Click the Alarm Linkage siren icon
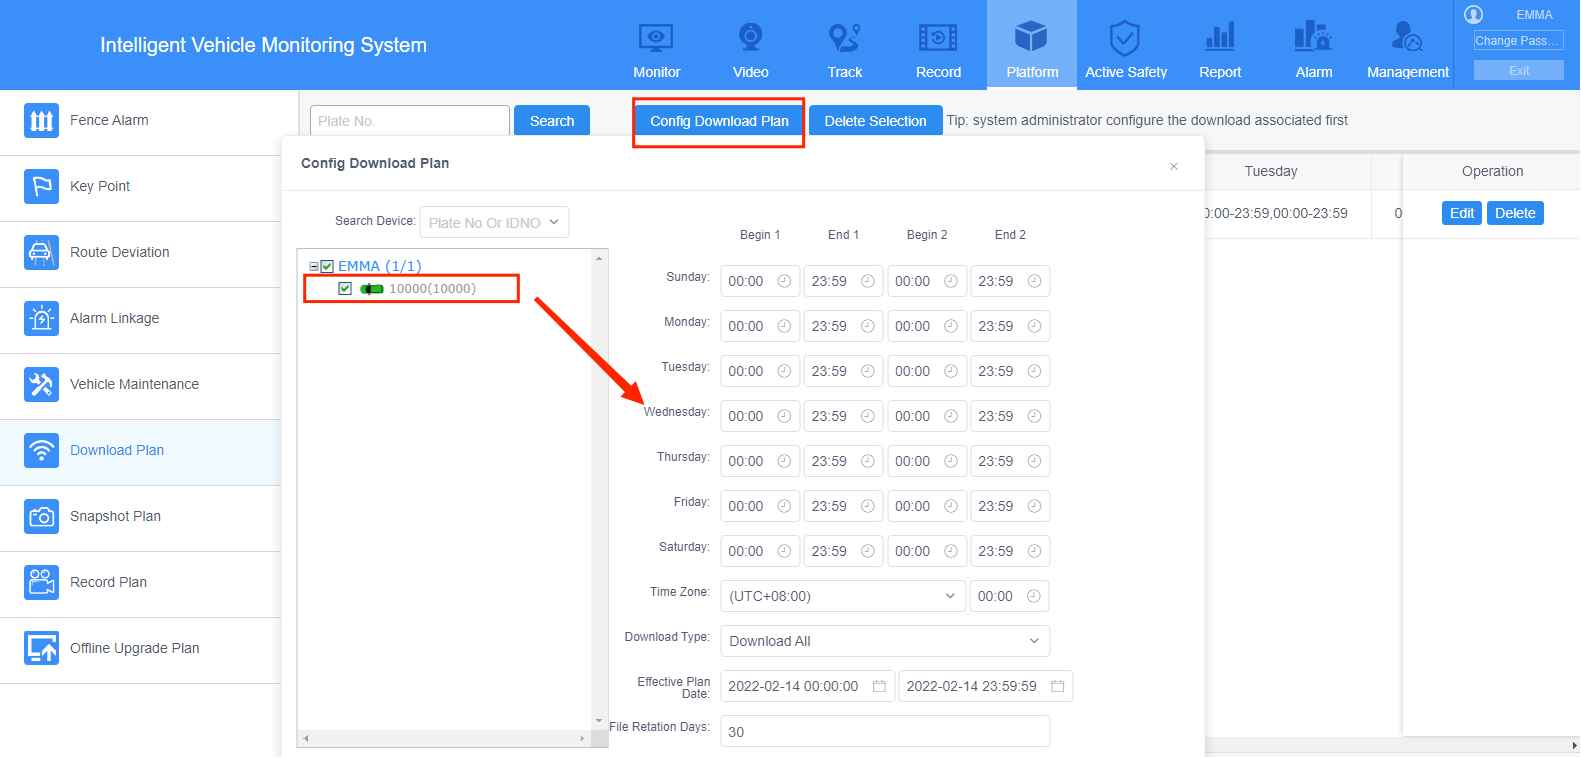Screen dimensions: 1581x758 (41, 319)
